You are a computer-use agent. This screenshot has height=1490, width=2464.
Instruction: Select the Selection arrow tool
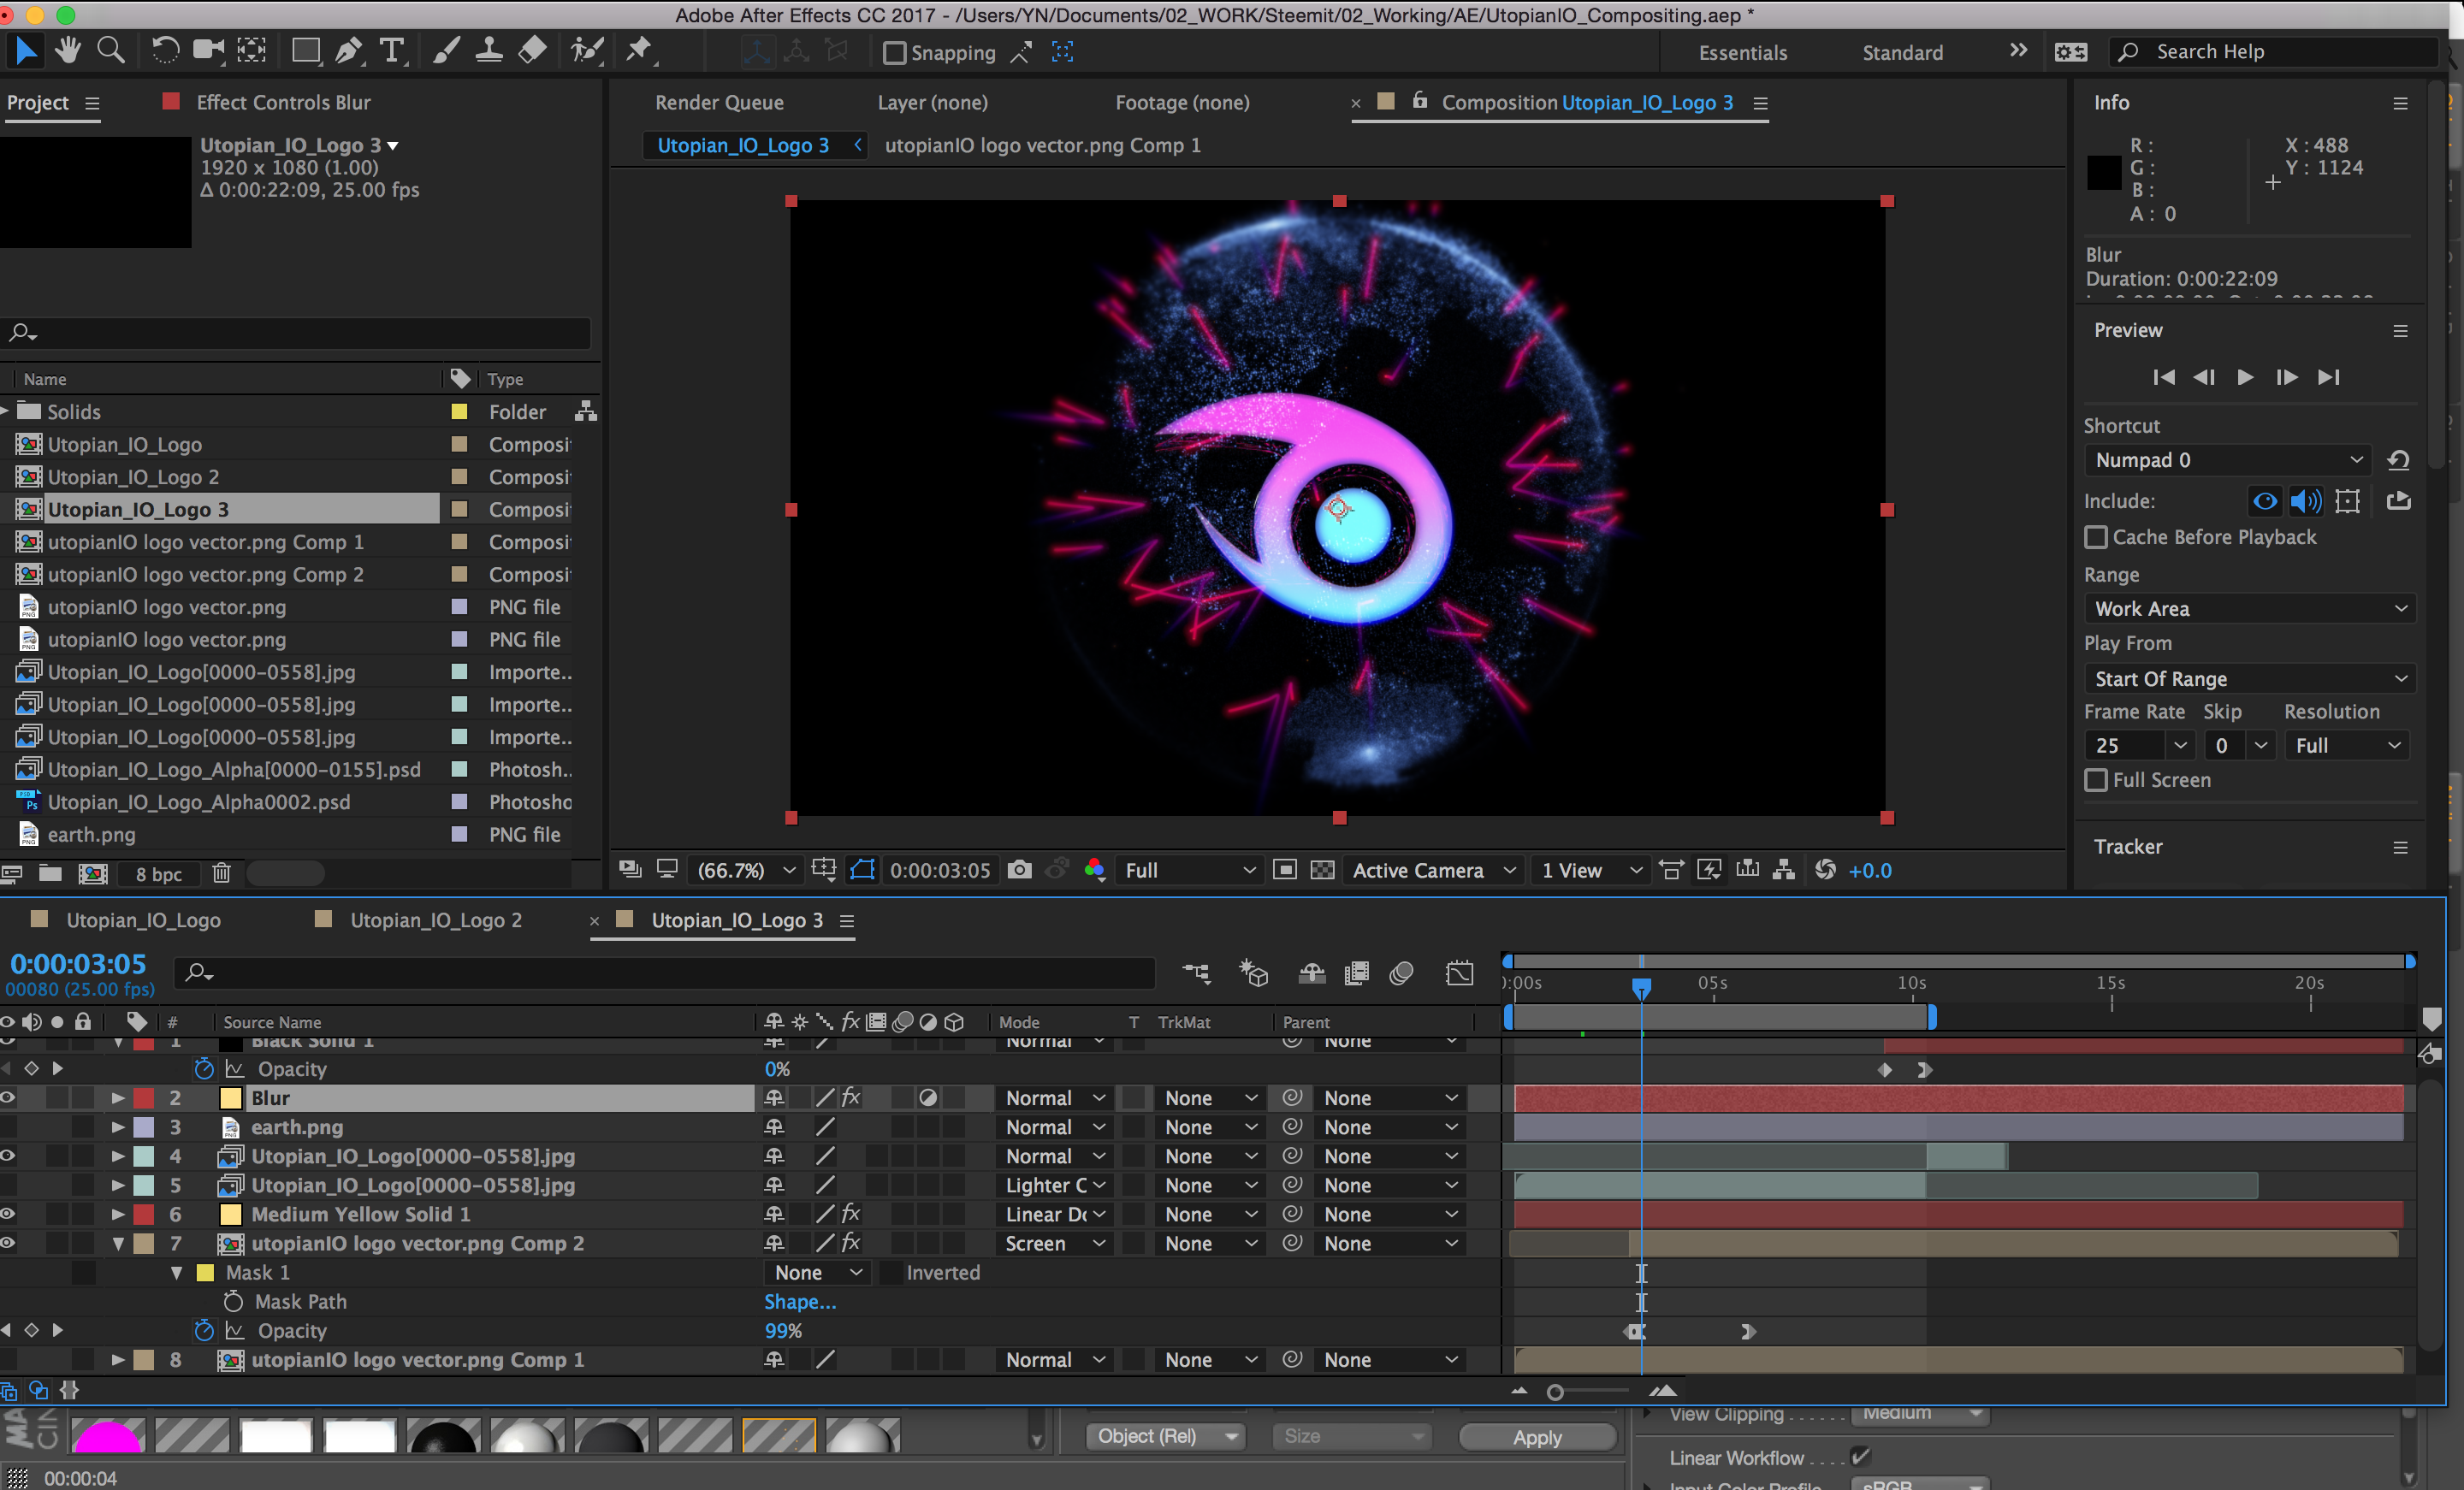click(26, 51)
